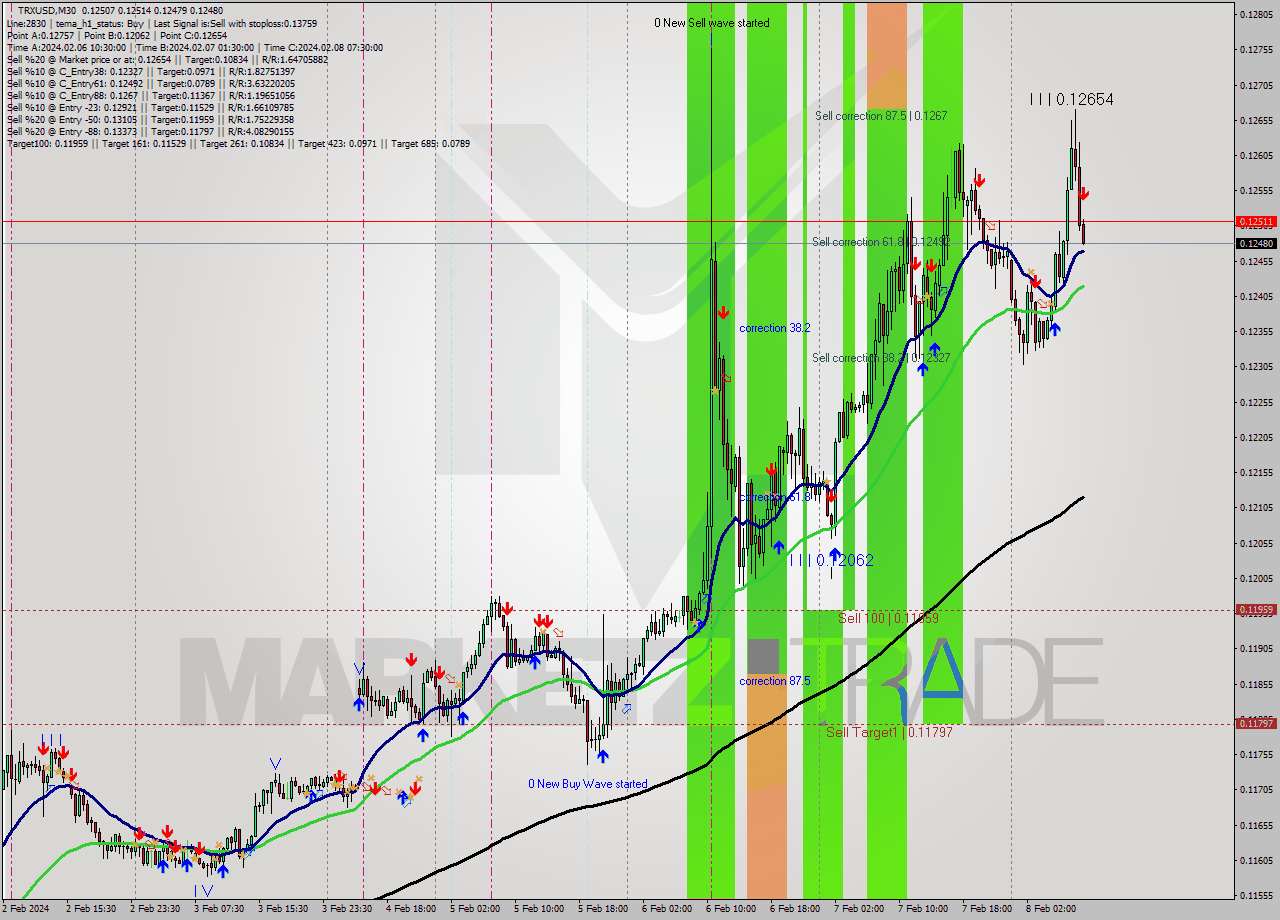Click the '4 Feb 18:00' time axis label
This screenshot has width=1280, height=920.
[x=411, y=909]
